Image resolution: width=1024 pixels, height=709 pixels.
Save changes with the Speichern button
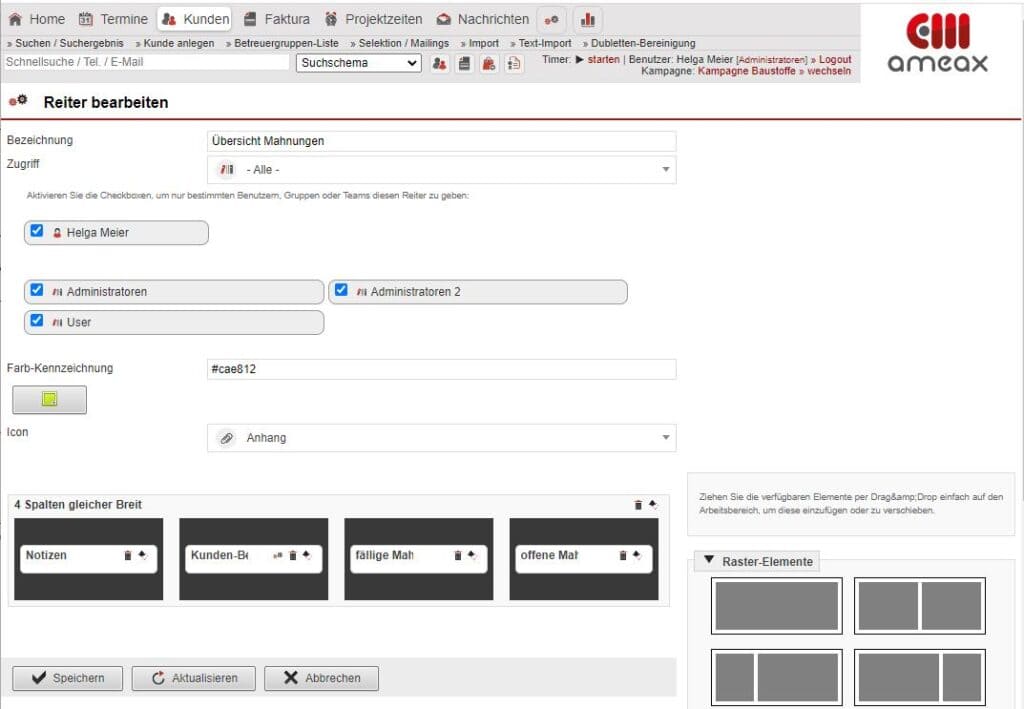click(x=67, y=678)
